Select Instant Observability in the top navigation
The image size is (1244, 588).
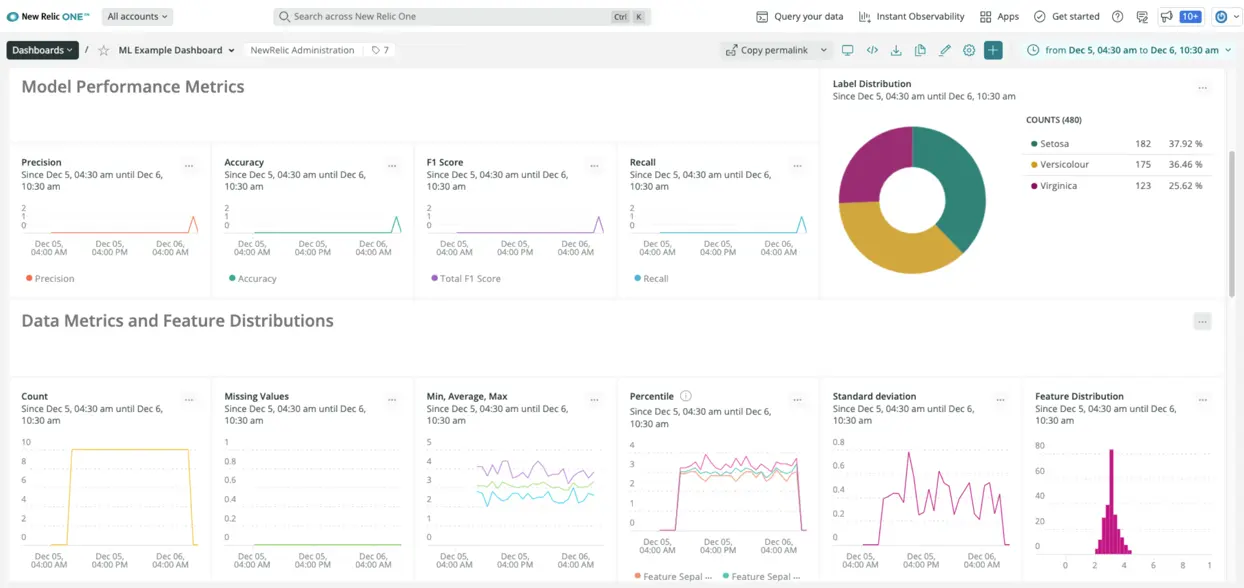916,16
